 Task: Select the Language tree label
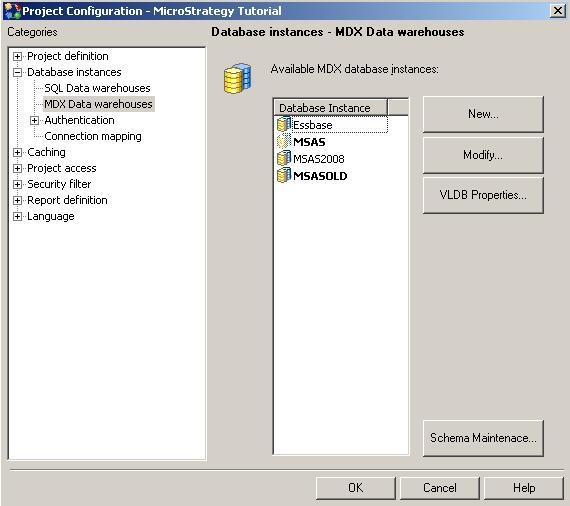[x=51, y=216]
